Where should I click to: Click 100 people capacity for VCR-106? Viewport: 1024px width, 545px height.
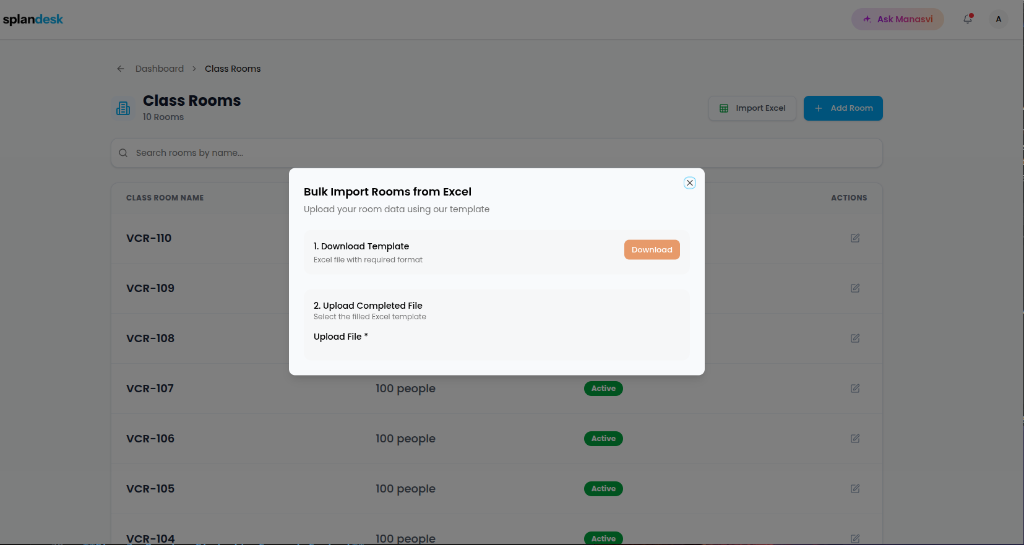(406, 439)
